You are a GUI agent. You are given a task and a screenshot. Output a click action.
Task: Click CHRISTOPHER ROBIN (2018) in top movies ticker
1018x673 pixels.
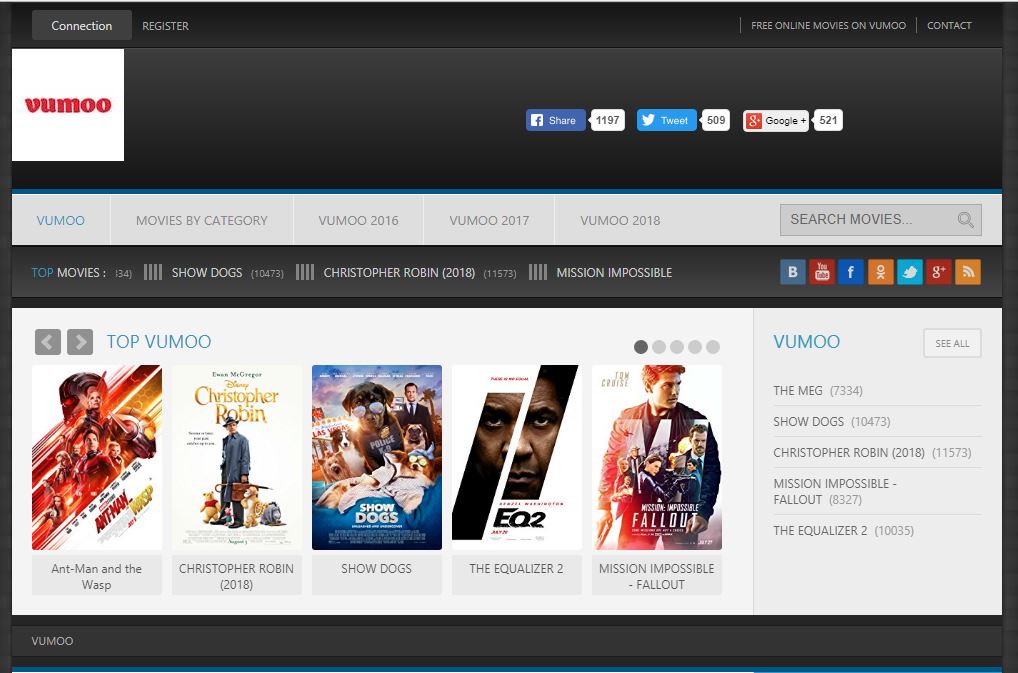pos(399,273)
